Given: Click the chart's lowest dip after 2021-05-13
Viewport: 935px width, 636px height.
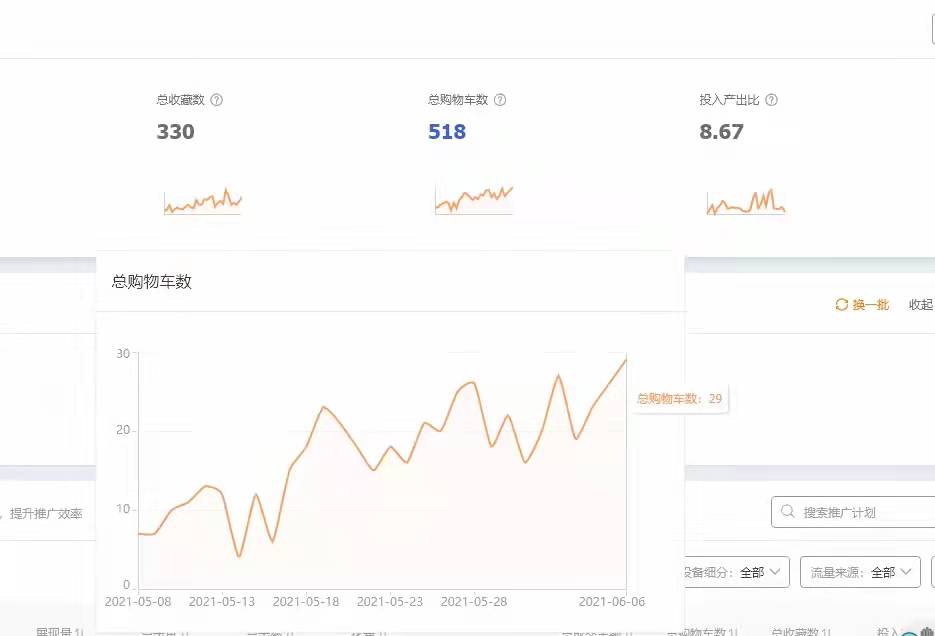Looking at the screenshot, I should click(x=239, y=556).
